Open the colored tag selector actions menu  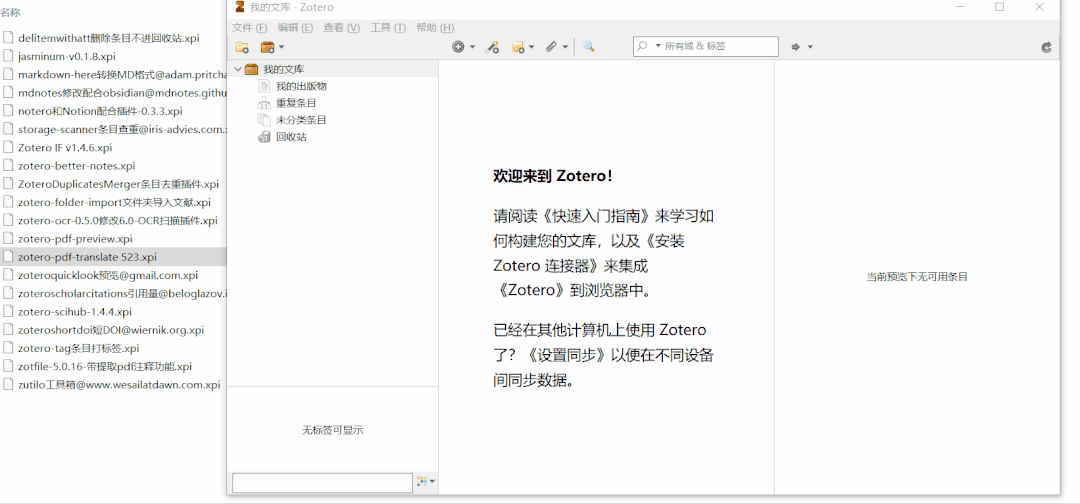point(426,482)
